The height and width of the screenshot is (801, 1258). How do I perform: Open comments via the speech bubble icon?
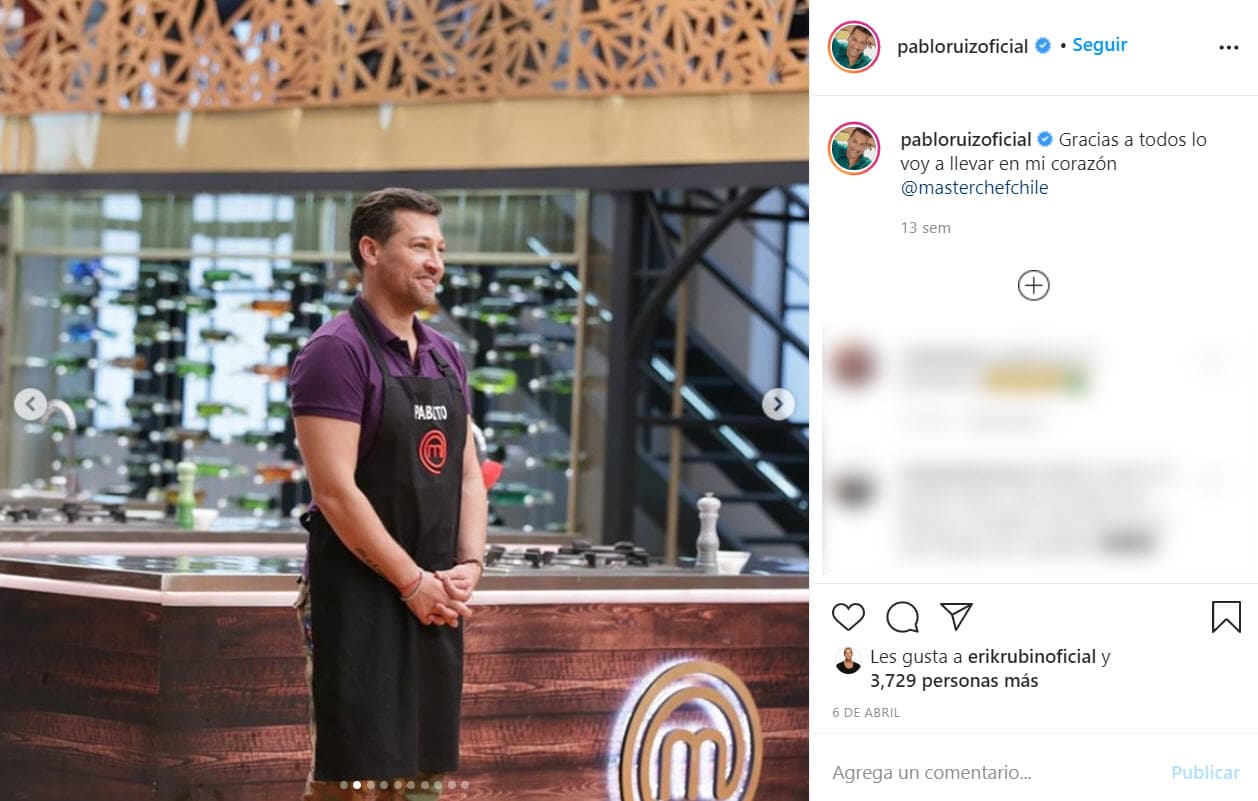click(x=902, y=617)
